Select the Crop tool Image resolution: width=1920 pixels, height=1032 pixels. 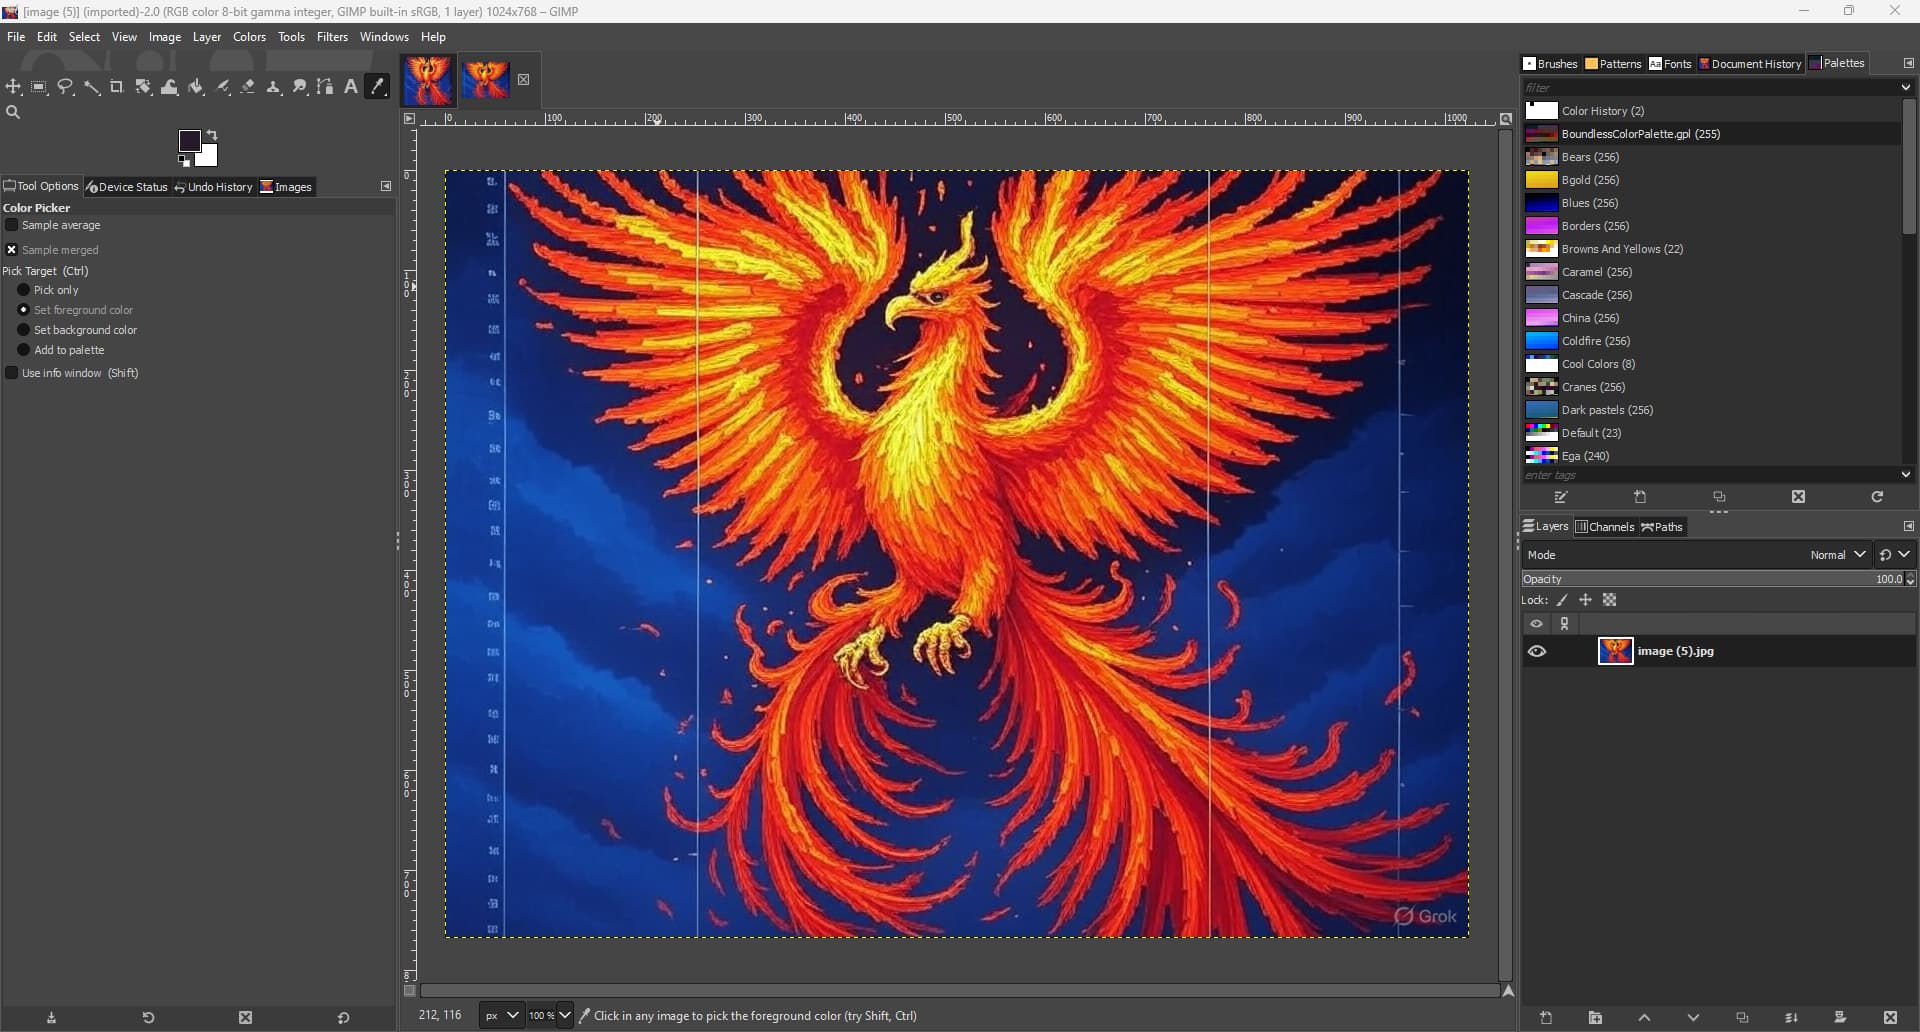pos(117,87)
